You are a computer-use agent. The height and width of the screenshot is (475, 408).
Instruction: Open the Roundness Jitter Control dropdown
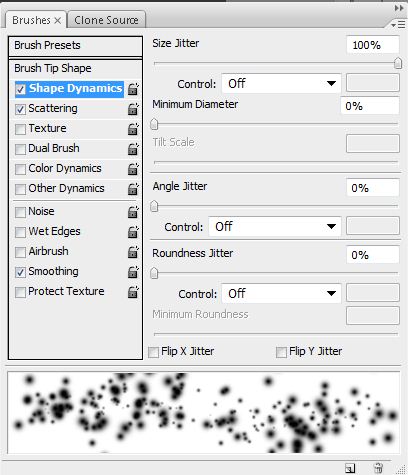[x=281, y=293]
